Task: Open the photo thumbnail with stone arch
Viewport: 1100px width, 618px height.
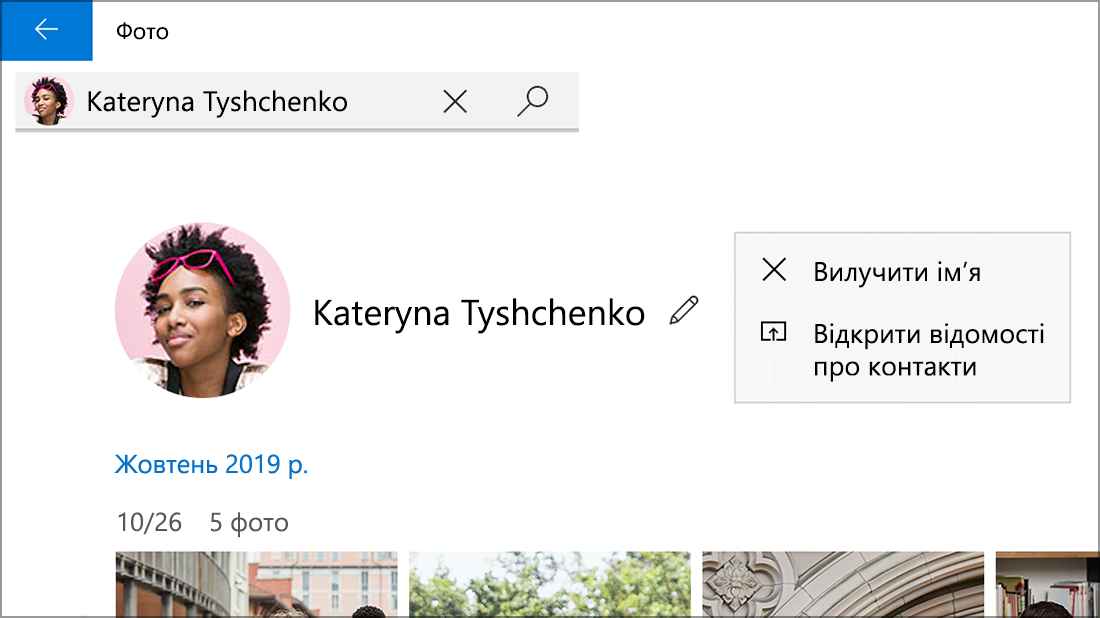Action: point(843,584)
